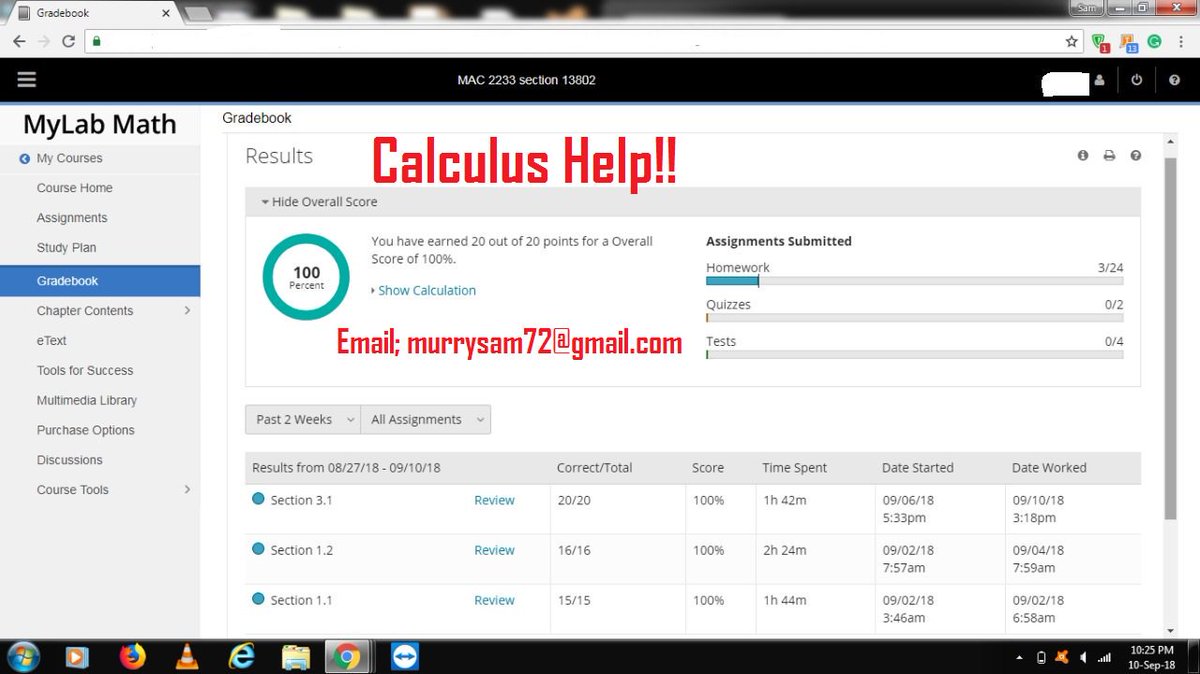Click the Date Worked column header
The width and height of the screenshot is (1200, 674).
1049,468
